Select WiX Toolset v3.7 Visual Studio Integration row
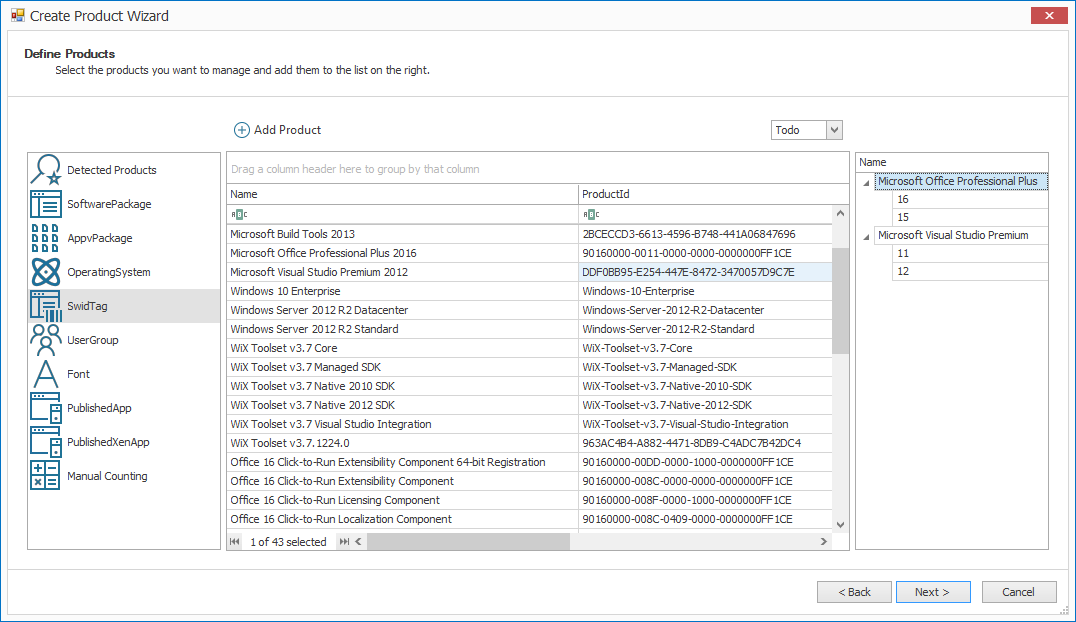Screen dimensions: 1076x622 pos(529,424)
